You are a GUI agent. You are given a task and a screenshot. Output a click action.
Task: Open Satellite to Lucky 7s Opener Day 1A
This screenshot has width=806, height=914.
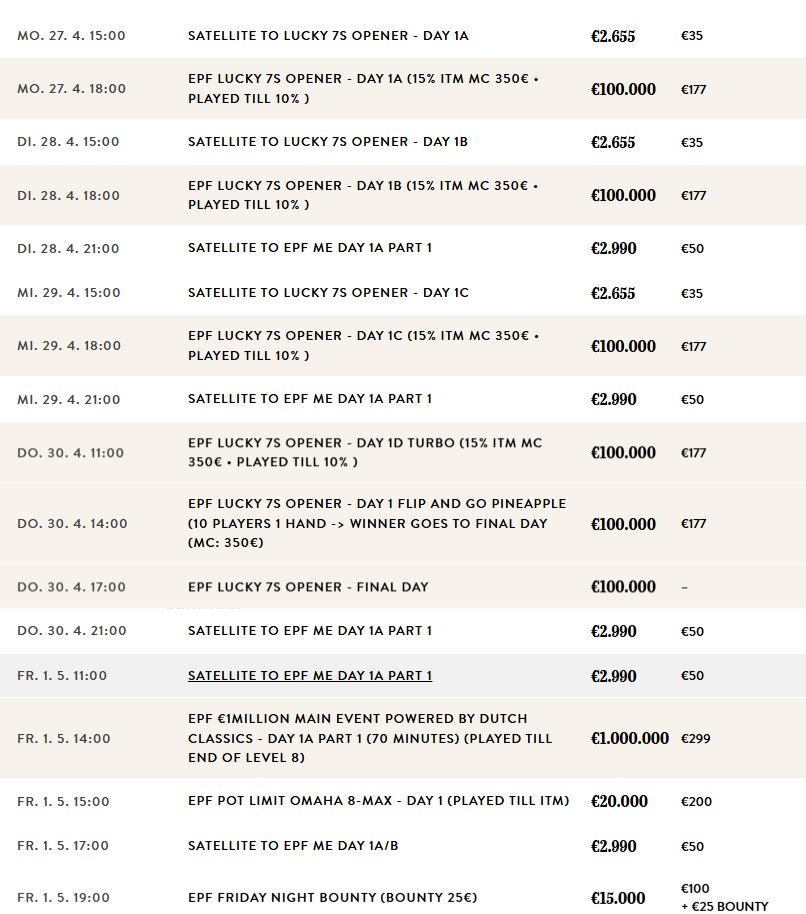pyautogui.click(x=328, y=36)
